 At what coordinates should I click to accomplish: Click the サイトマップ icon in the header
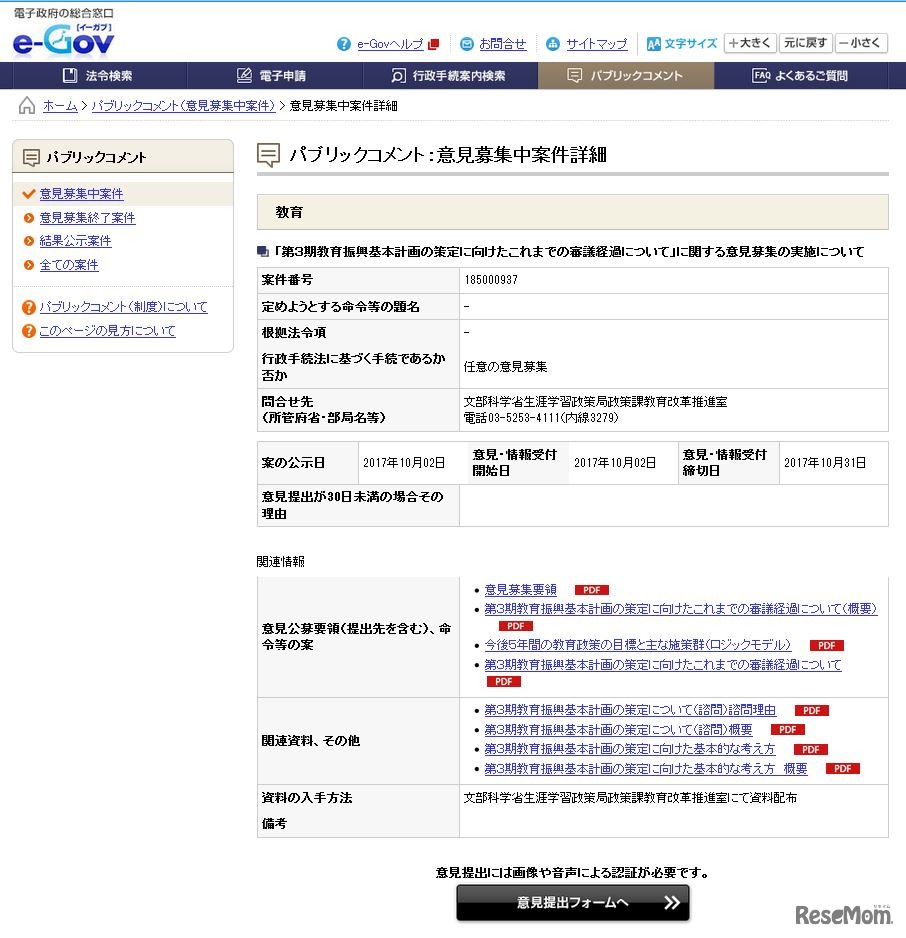553,43
